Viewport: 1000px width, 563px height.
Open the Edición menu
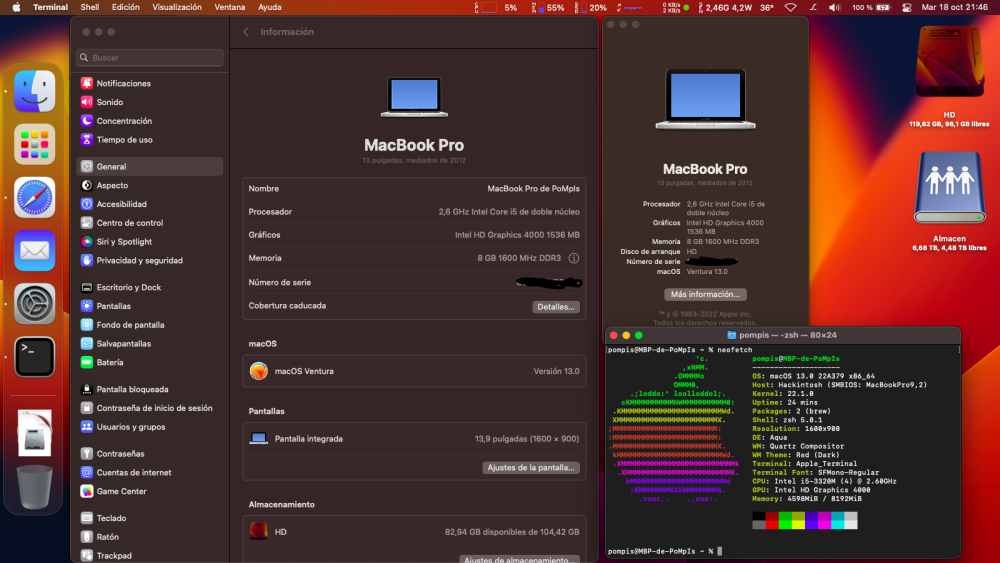(x=126, y=8)
